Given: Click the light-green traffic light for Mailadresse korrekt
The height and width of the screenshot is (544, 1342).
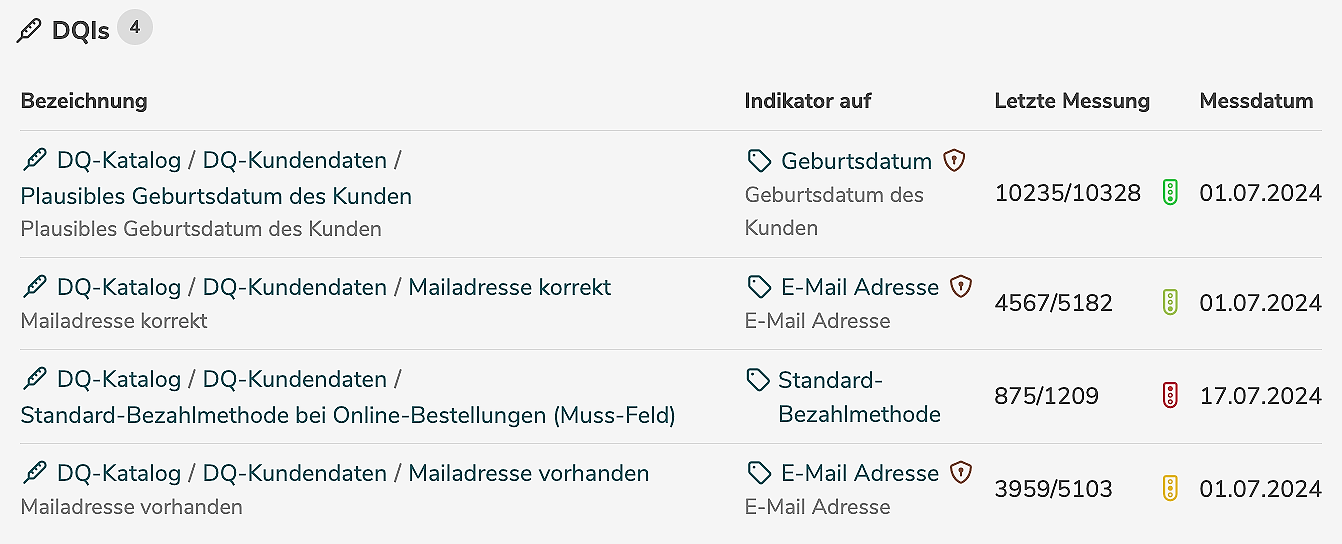Looking at the screenshot, I should click(1170, 303).
